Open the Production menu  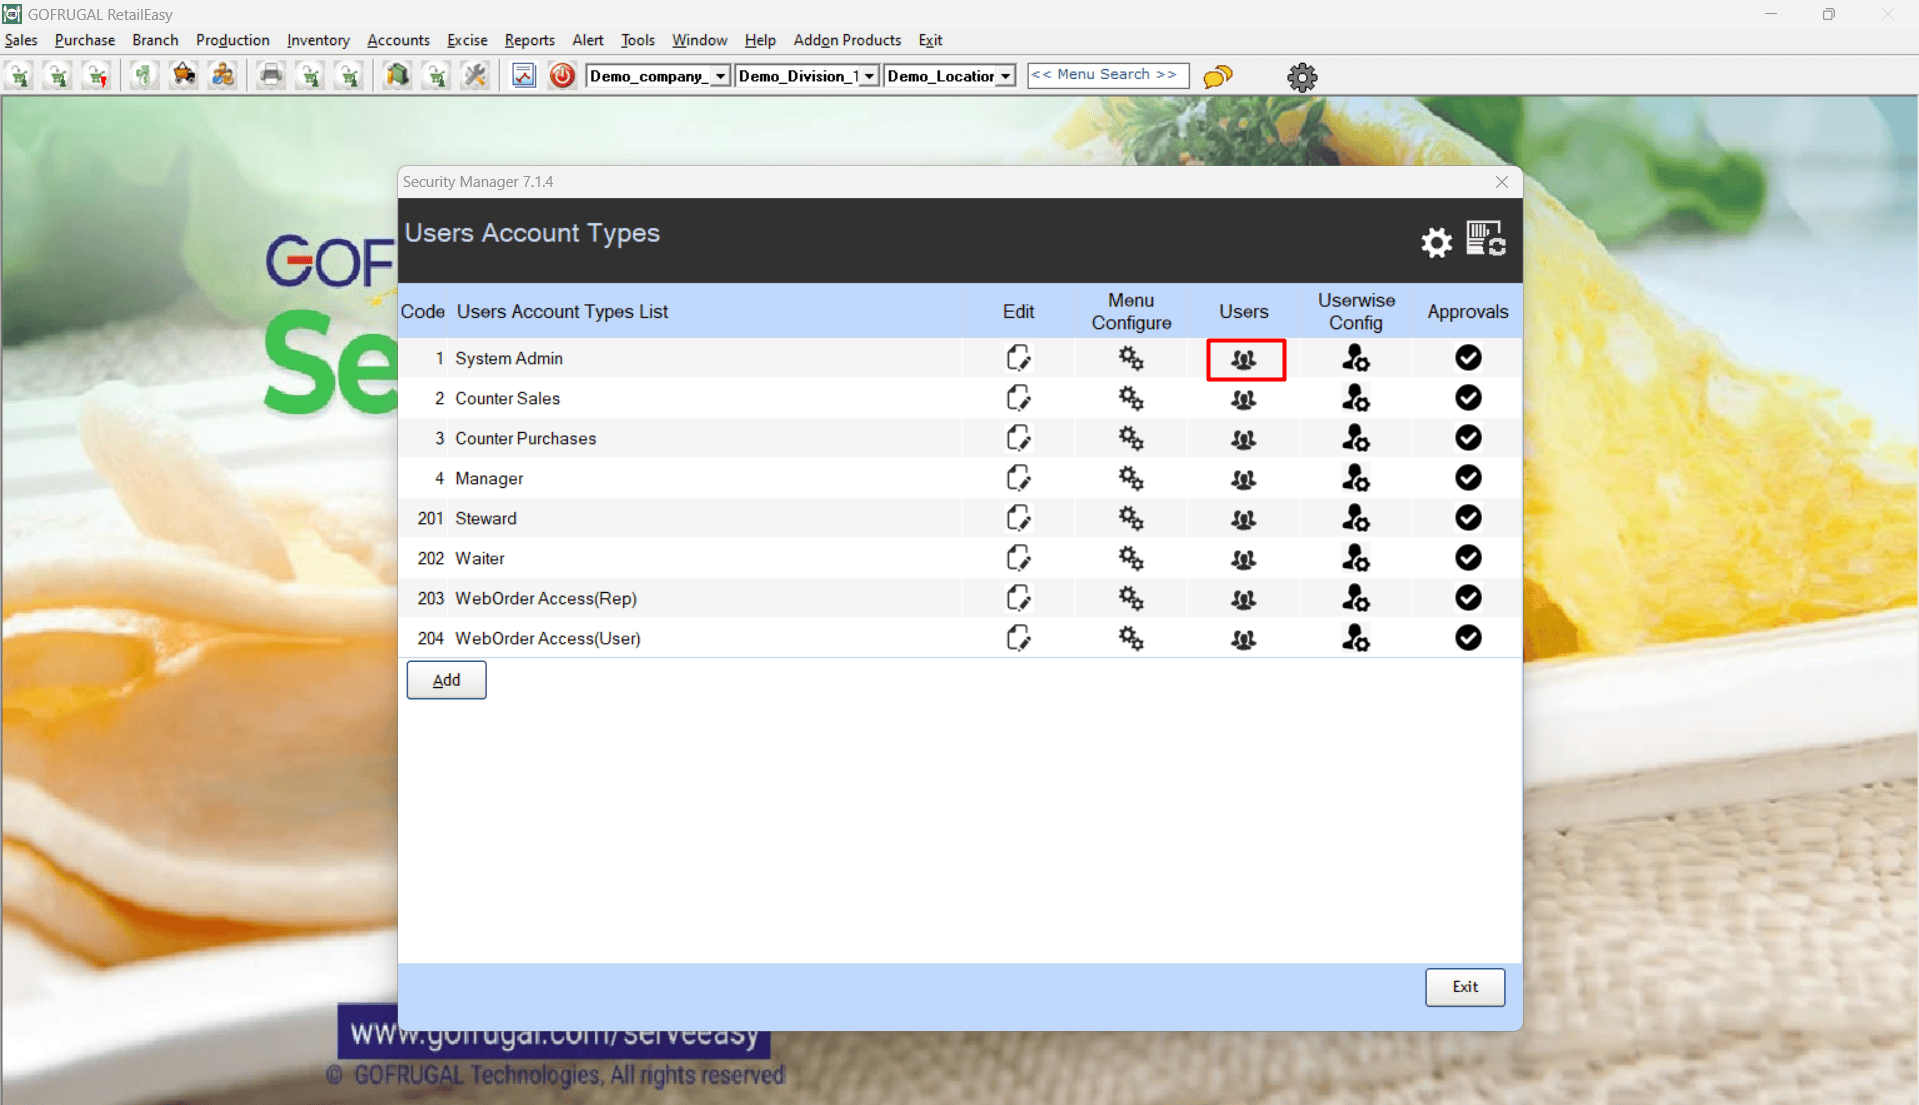pyautogui.click(x=232, y=40)
